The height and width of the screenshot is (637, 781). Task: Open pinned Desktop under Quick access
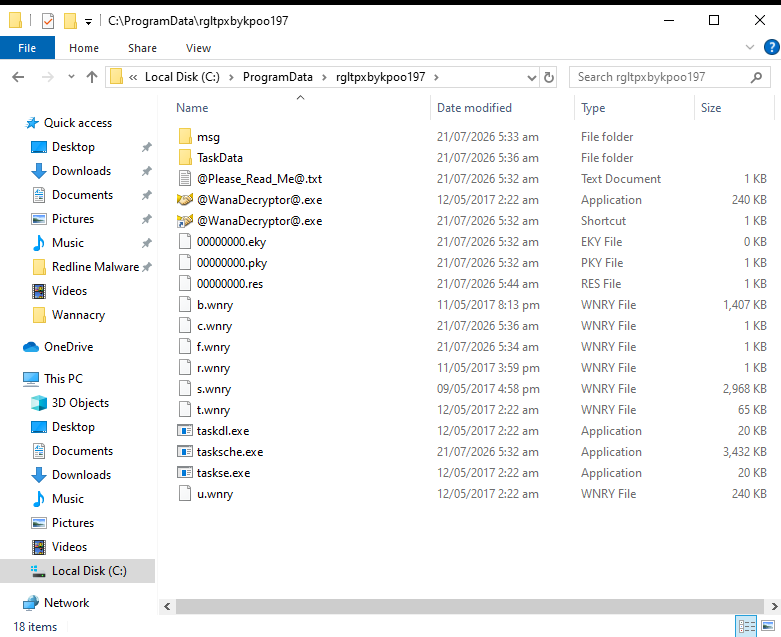coord(73,147)
